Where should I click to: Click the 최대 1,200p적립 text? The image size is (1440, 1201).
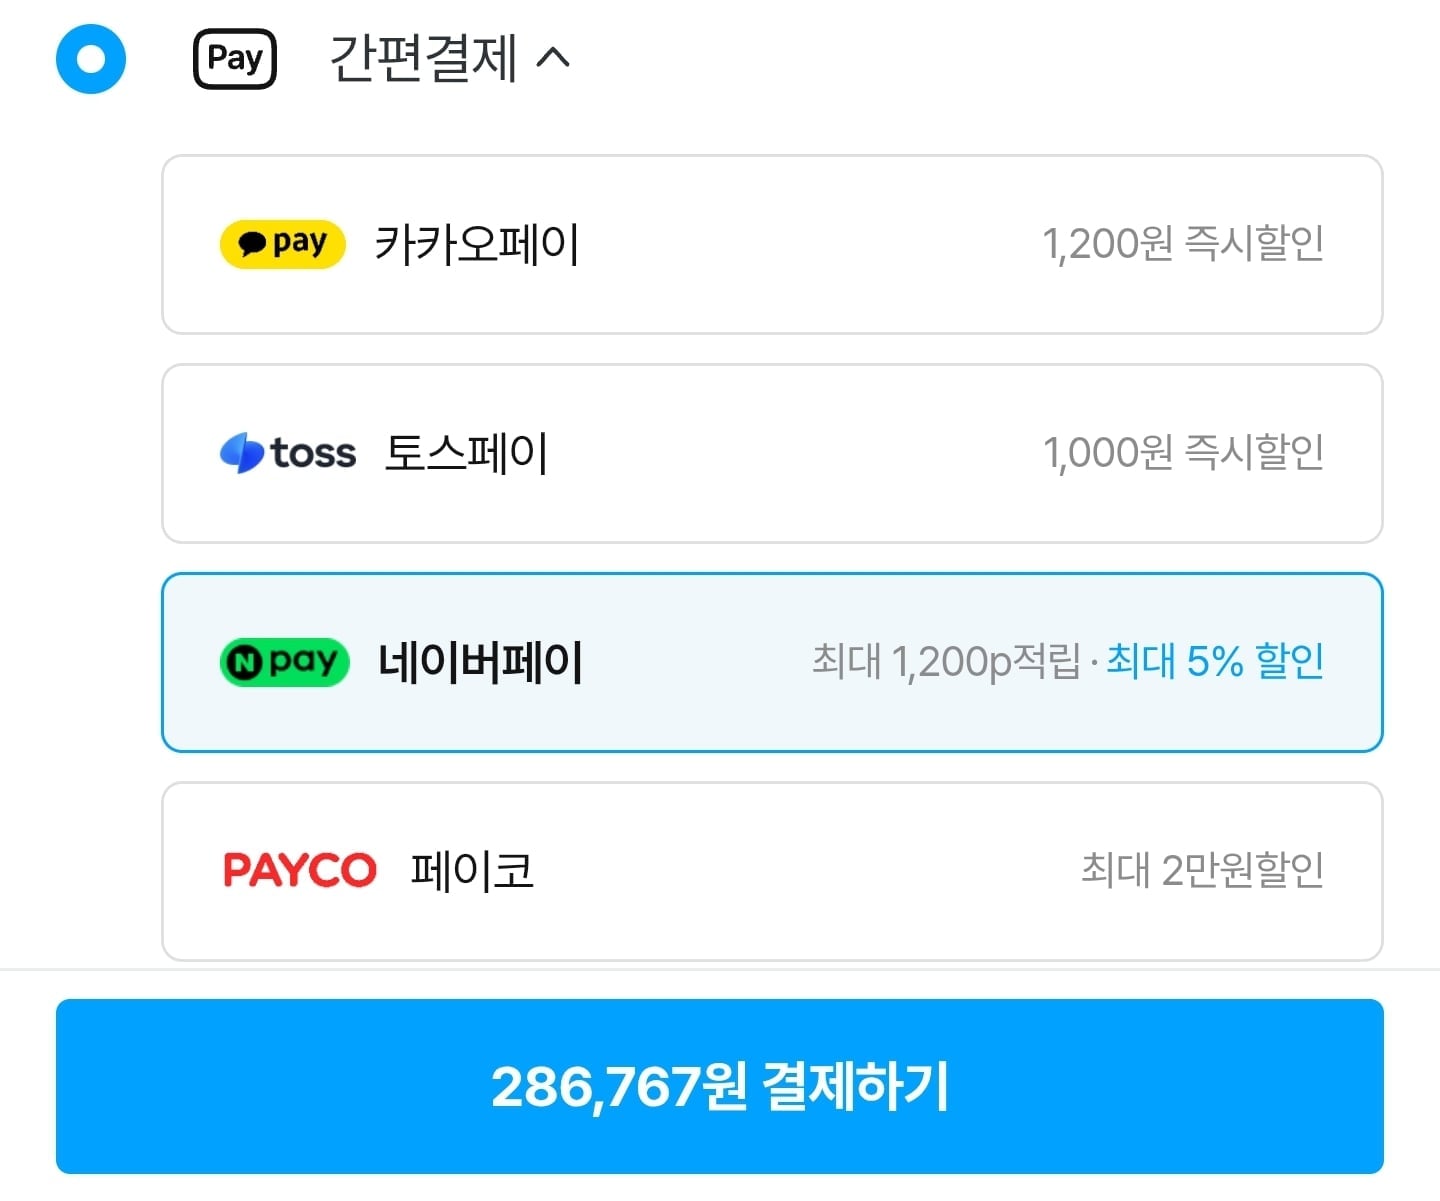click(946, 662)
